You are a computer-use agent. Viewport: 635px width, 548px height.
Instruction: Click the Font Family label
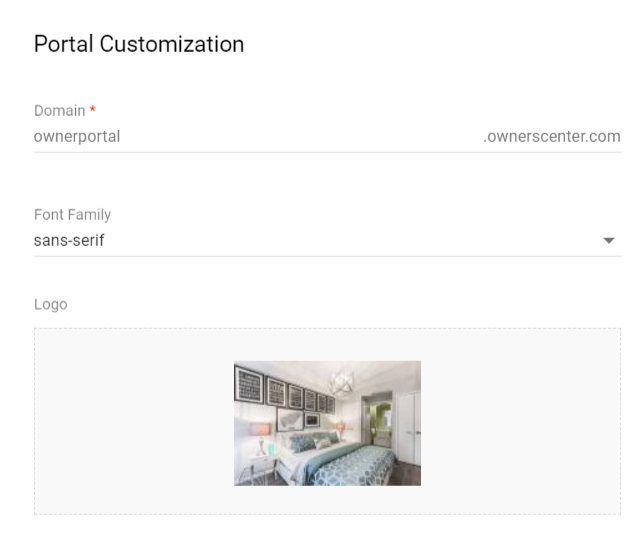point(72,215)
